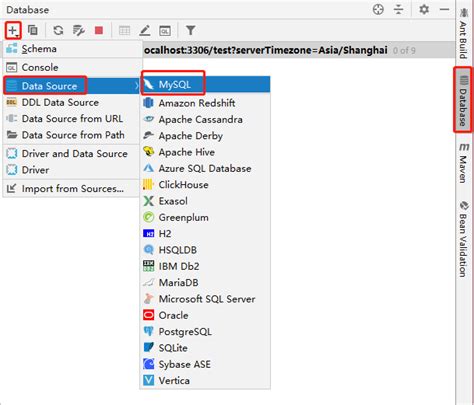Image resolution: width=474 pixels, height=405 pixels.
Task: Select Vertica data source
Action: point(205,381)
